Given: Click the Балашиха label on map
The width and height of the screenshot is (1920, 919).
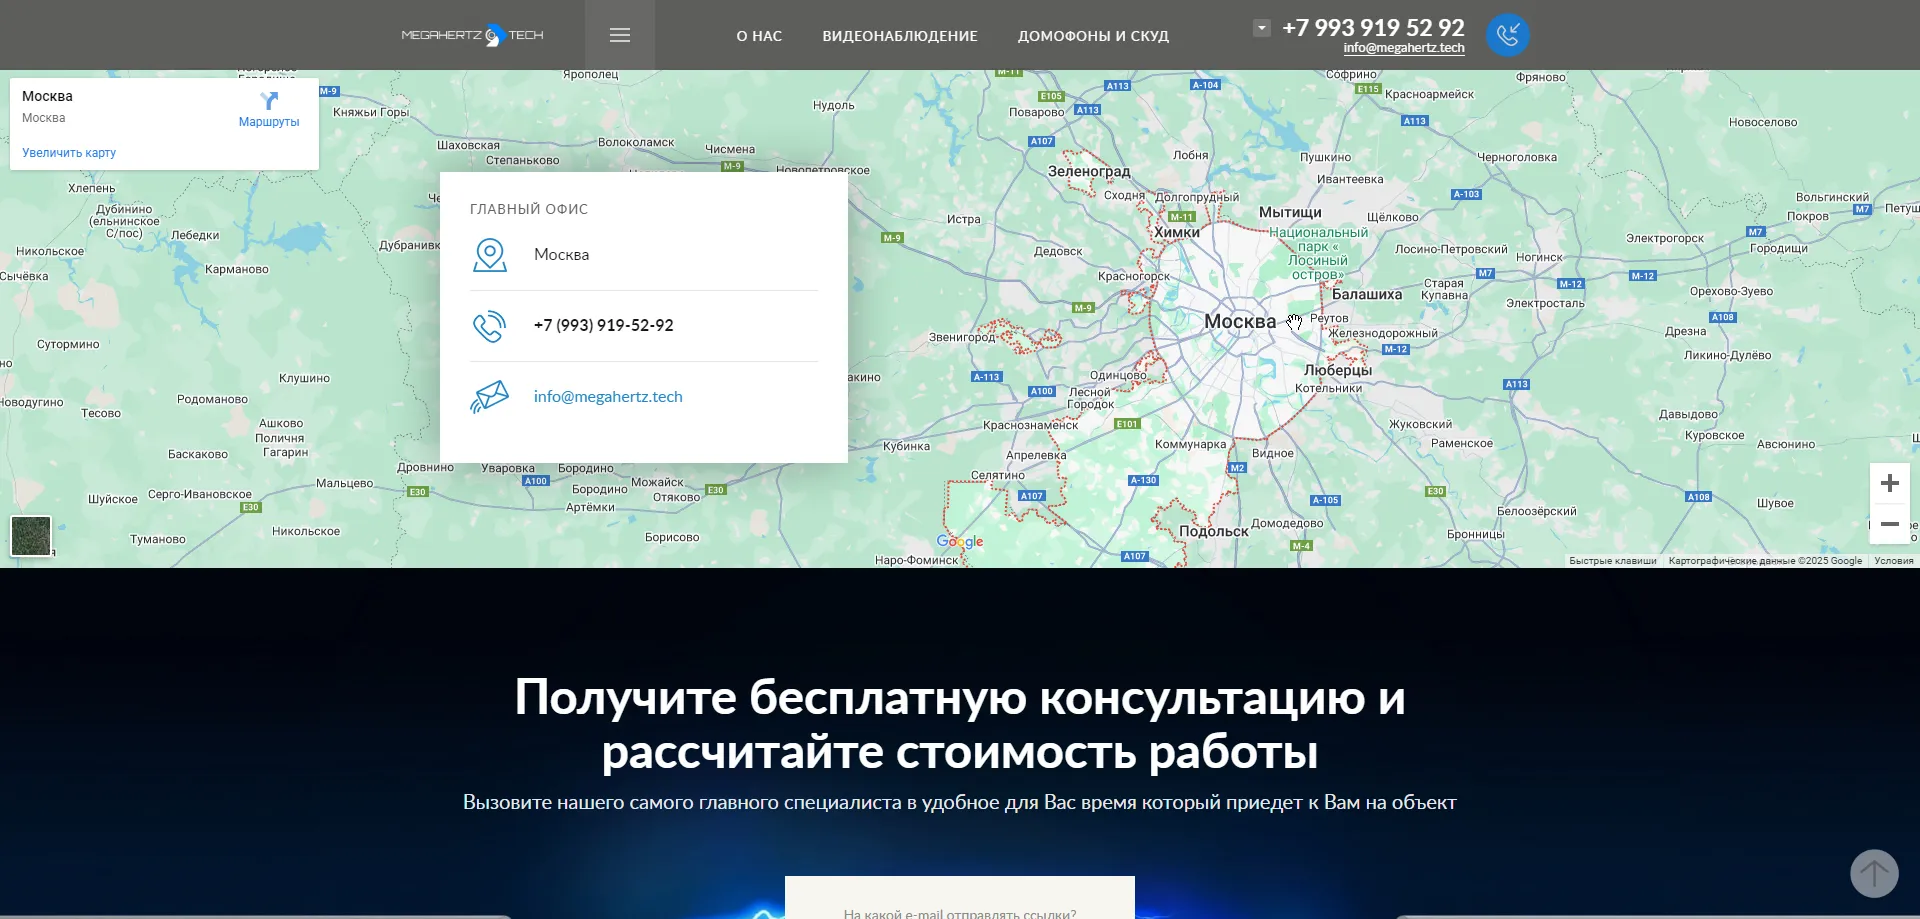Looking at the screenshot, I should 1367,295.
